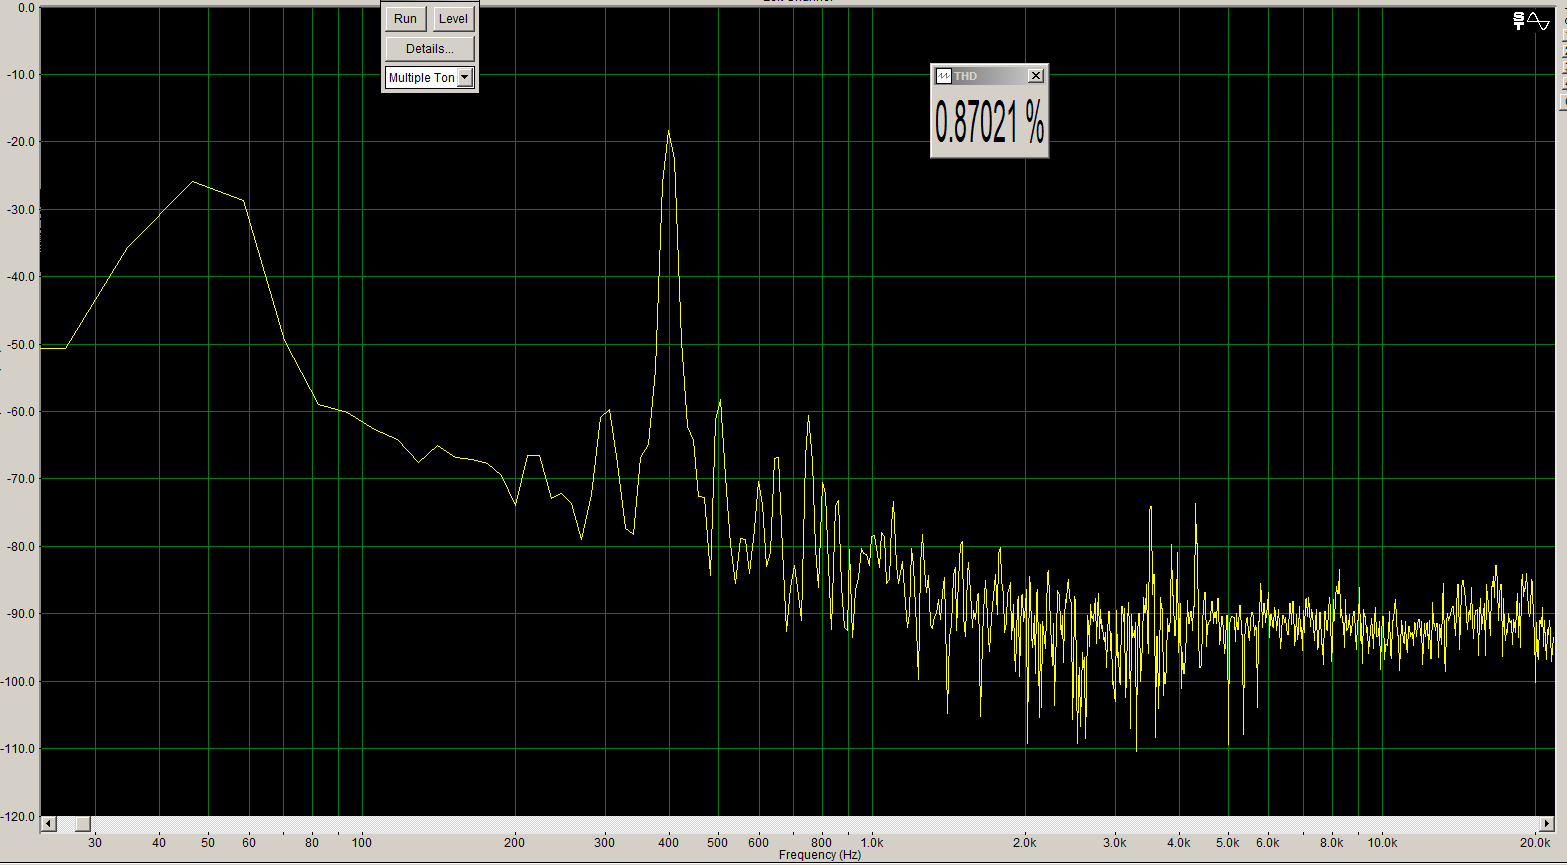Click the 1.0k frequency axis label
The width and height of the screenshot is (1567, 865).
click(872, 843)
